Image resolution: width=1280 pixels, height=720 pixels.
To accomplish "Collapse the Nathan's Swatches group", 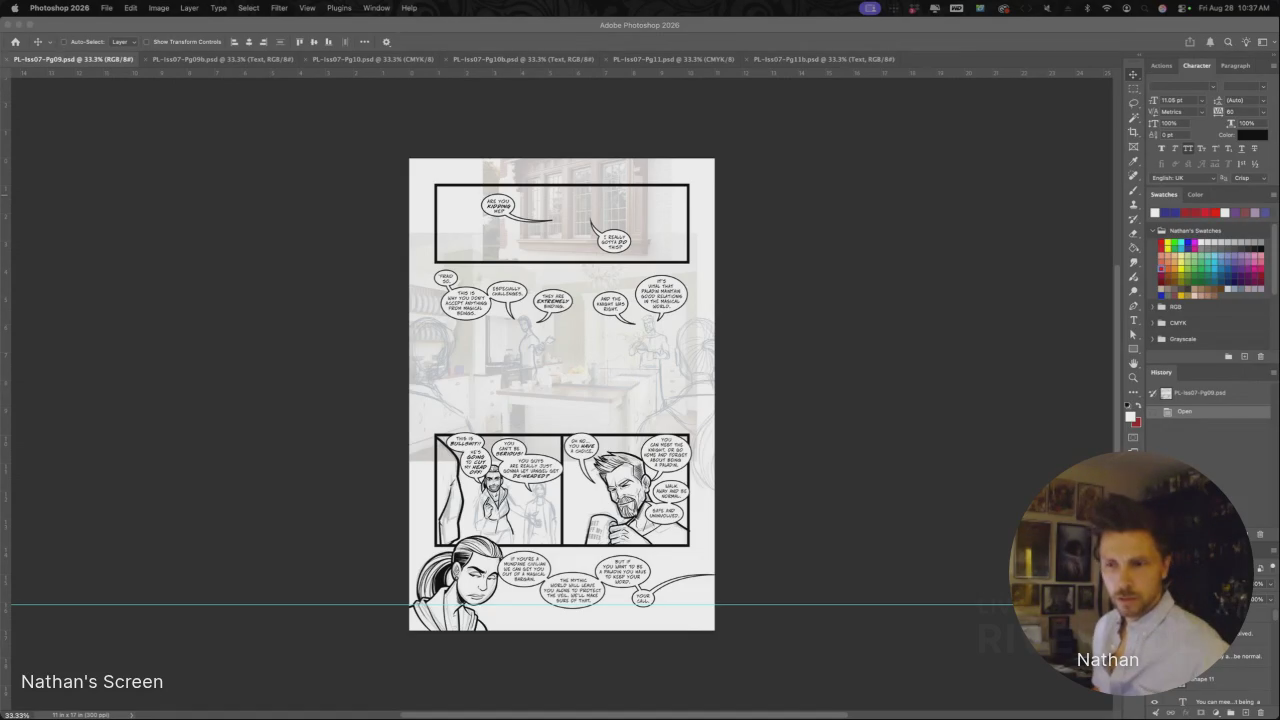I will point(1153,231).
